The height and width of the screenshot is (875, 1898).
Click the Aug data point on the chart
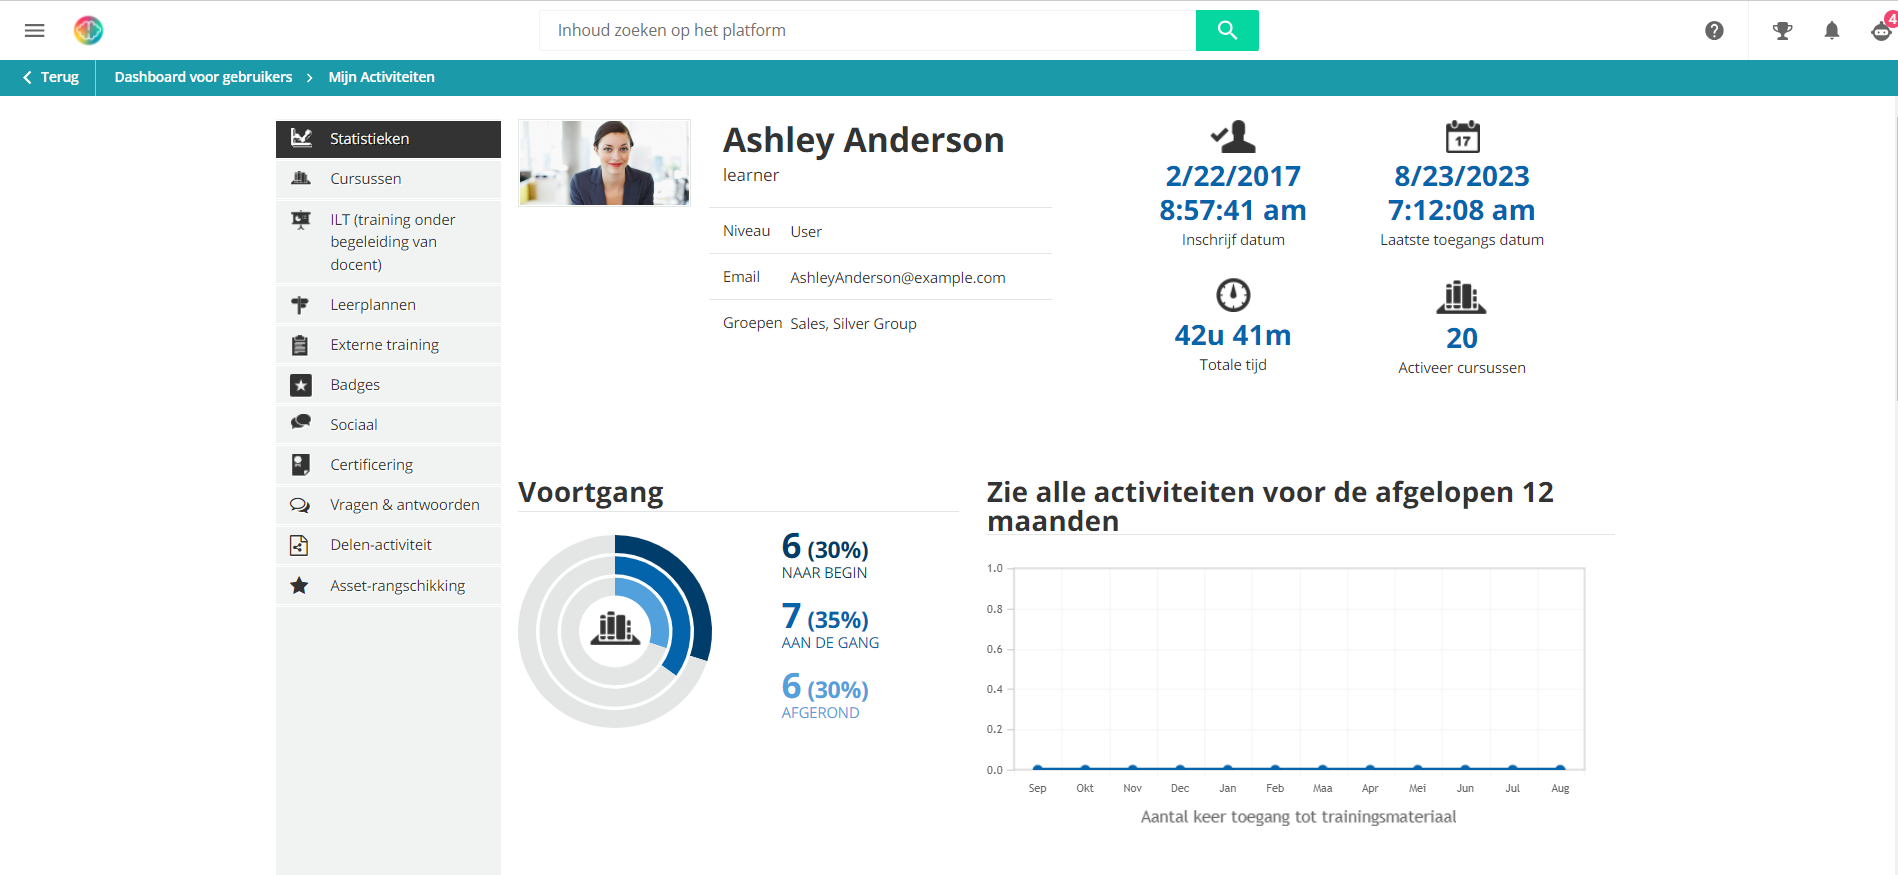1560,768
